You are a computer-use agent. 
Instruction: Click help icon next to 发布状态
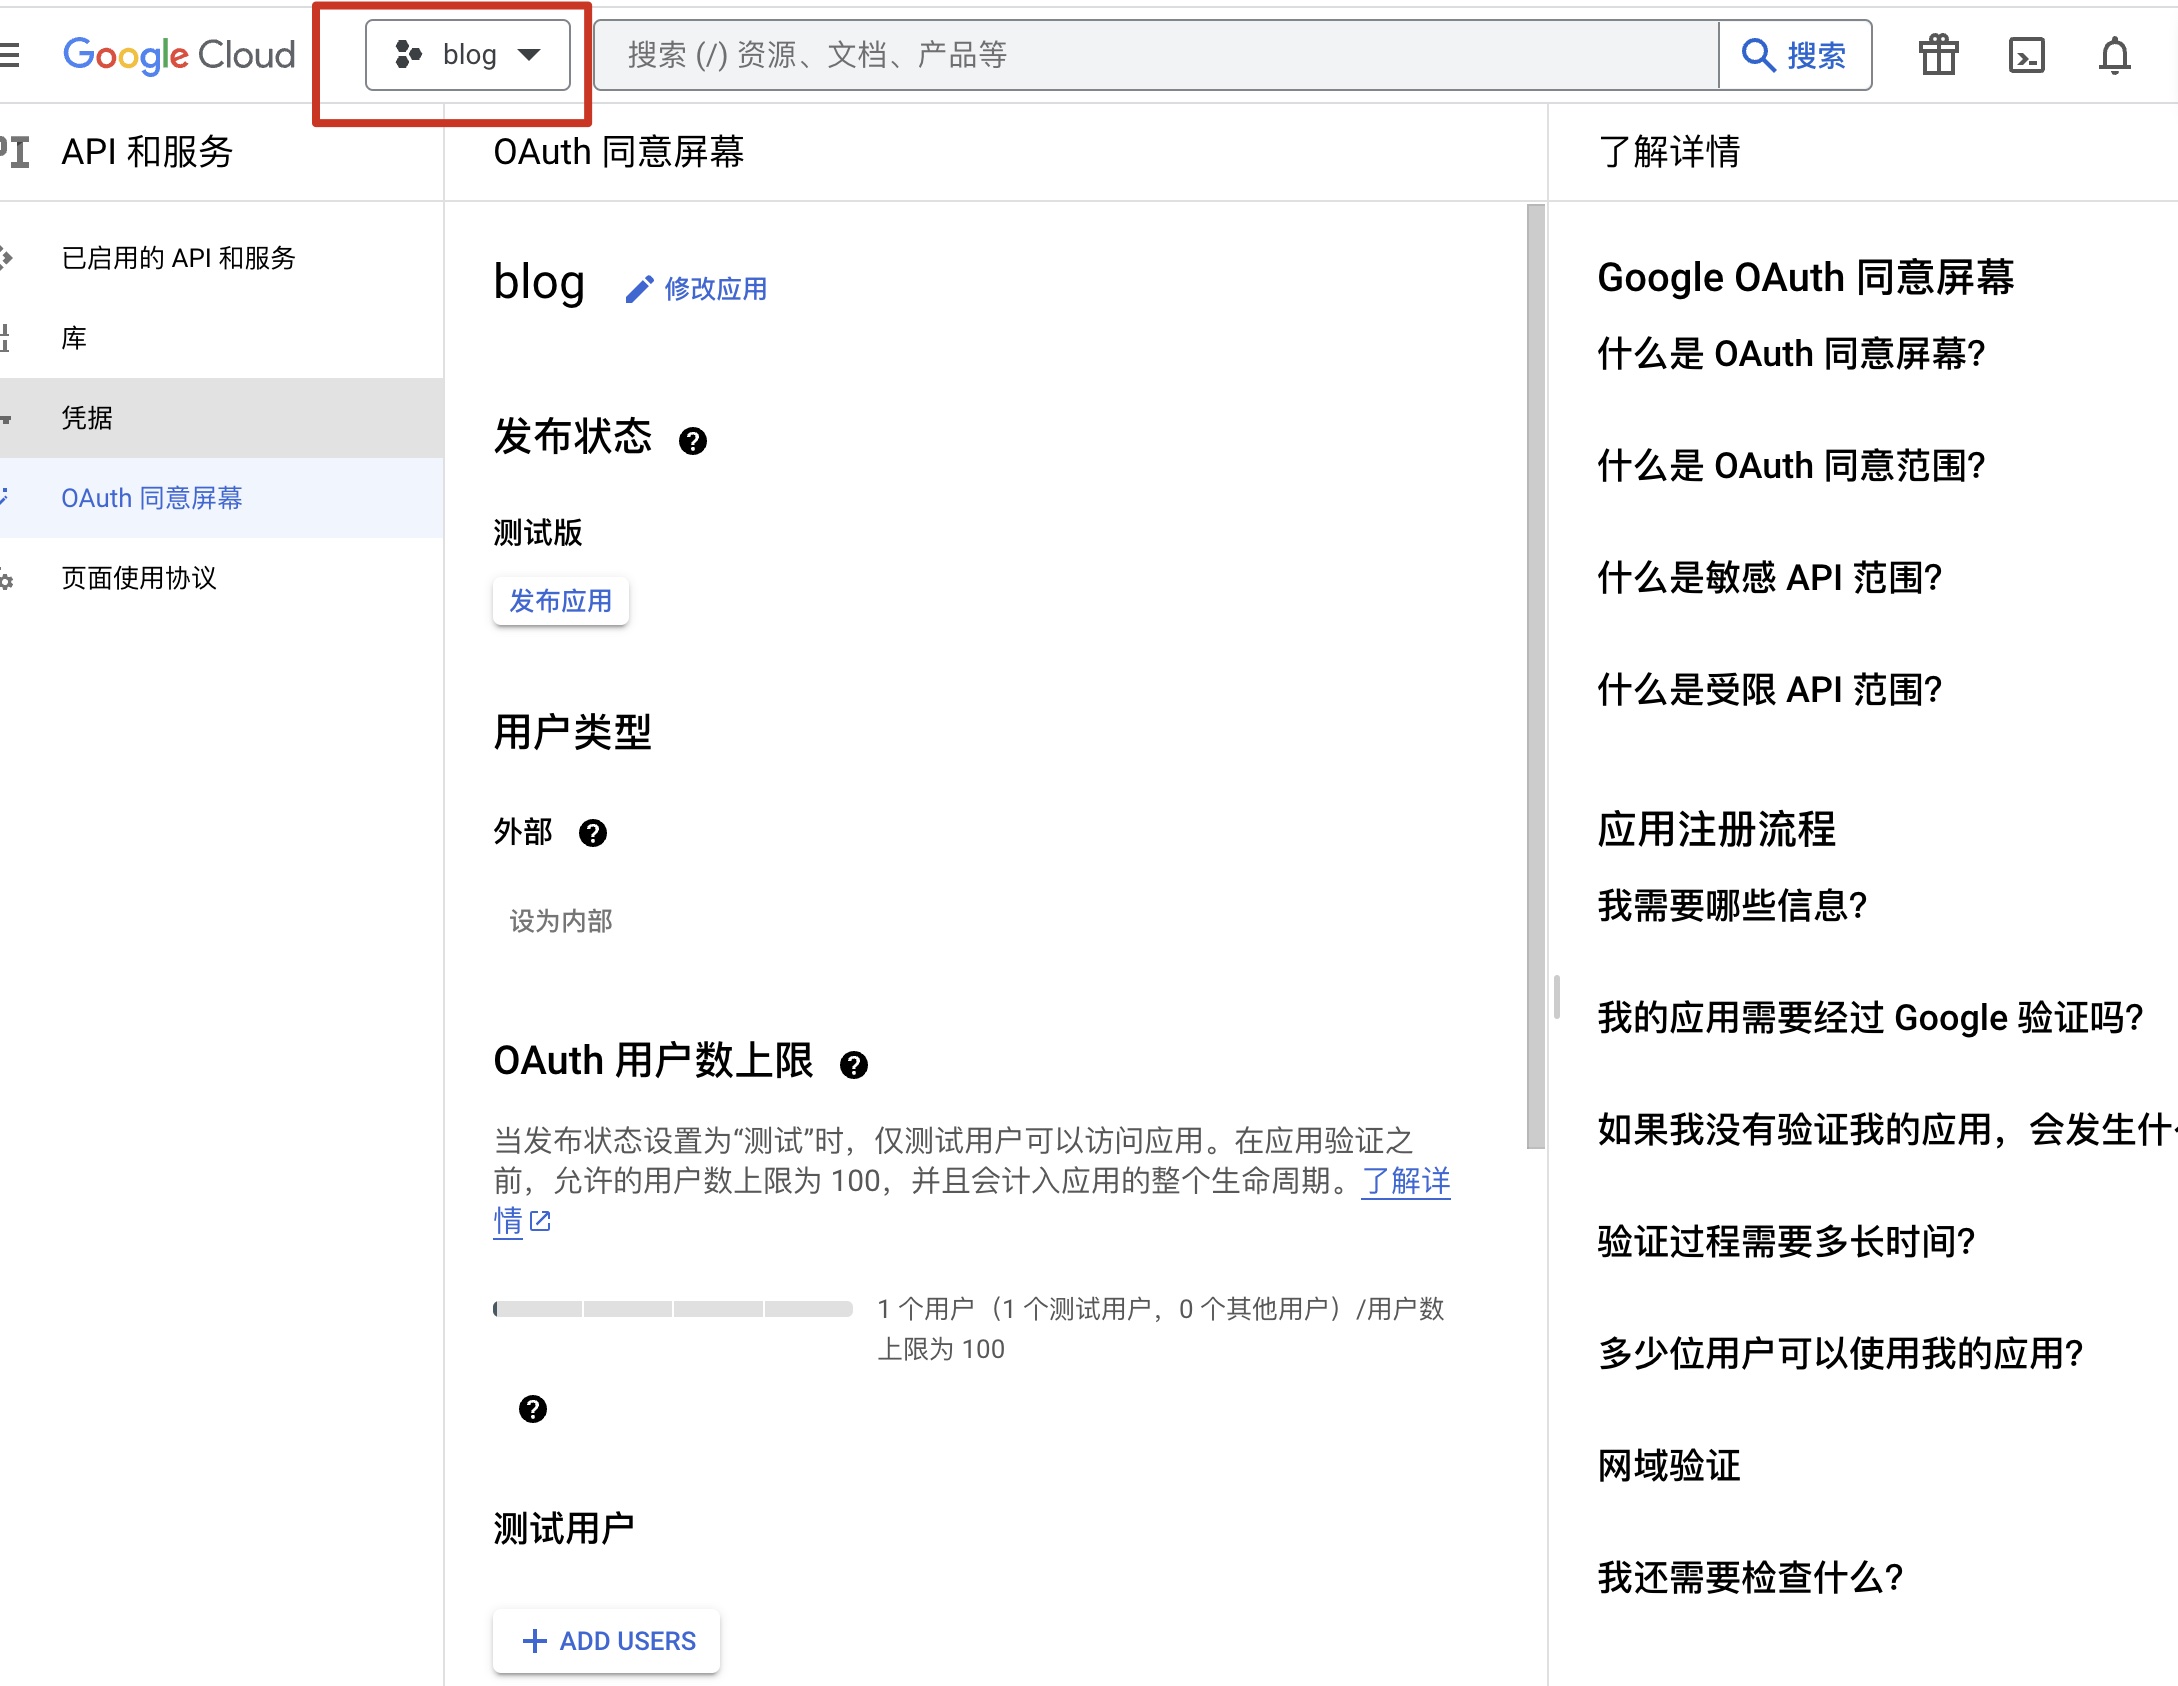coord(692,441)
